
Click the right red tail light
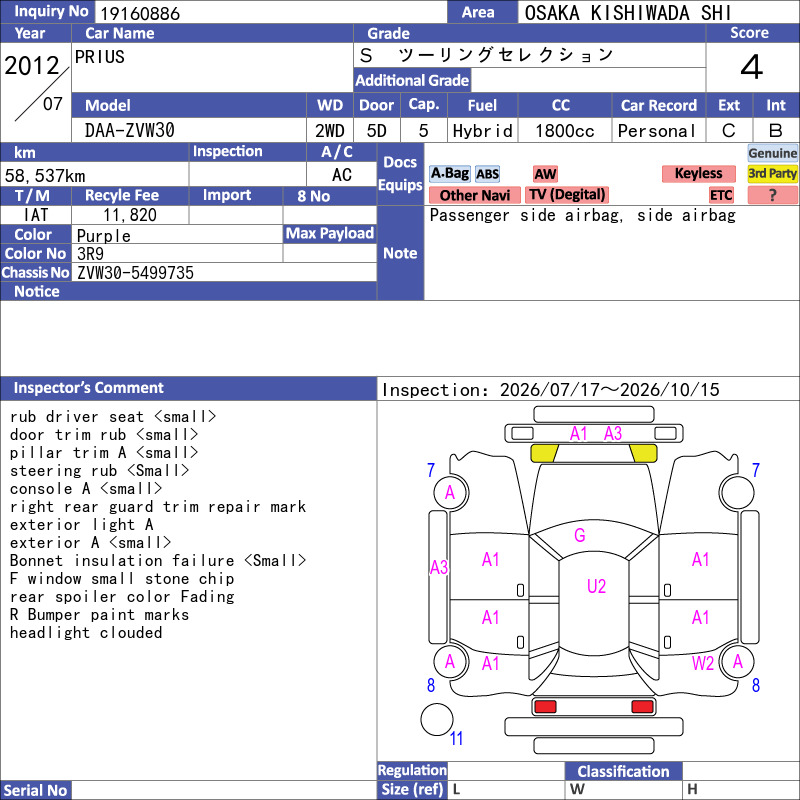click(x=642, y=707)
